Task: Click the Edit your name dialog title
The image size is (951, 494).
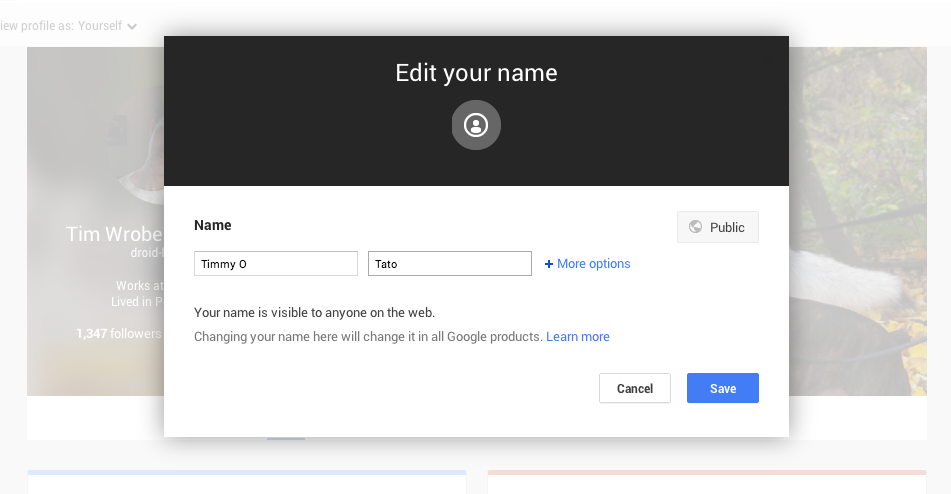Action: point(476,73)
